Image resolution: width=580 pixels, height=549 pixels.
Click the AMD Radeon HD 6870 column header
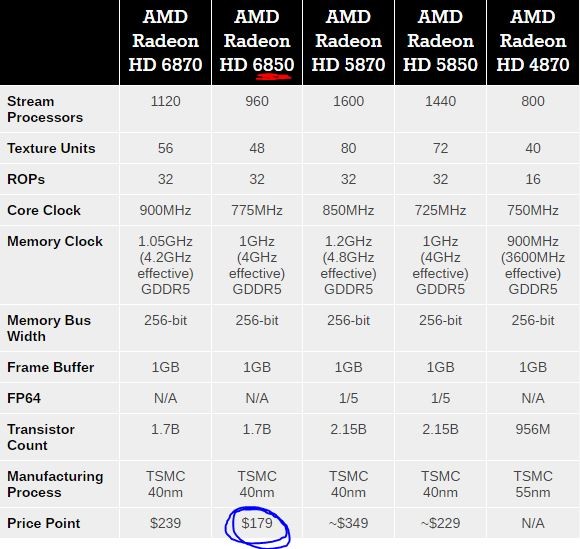(x=165, y=41)
